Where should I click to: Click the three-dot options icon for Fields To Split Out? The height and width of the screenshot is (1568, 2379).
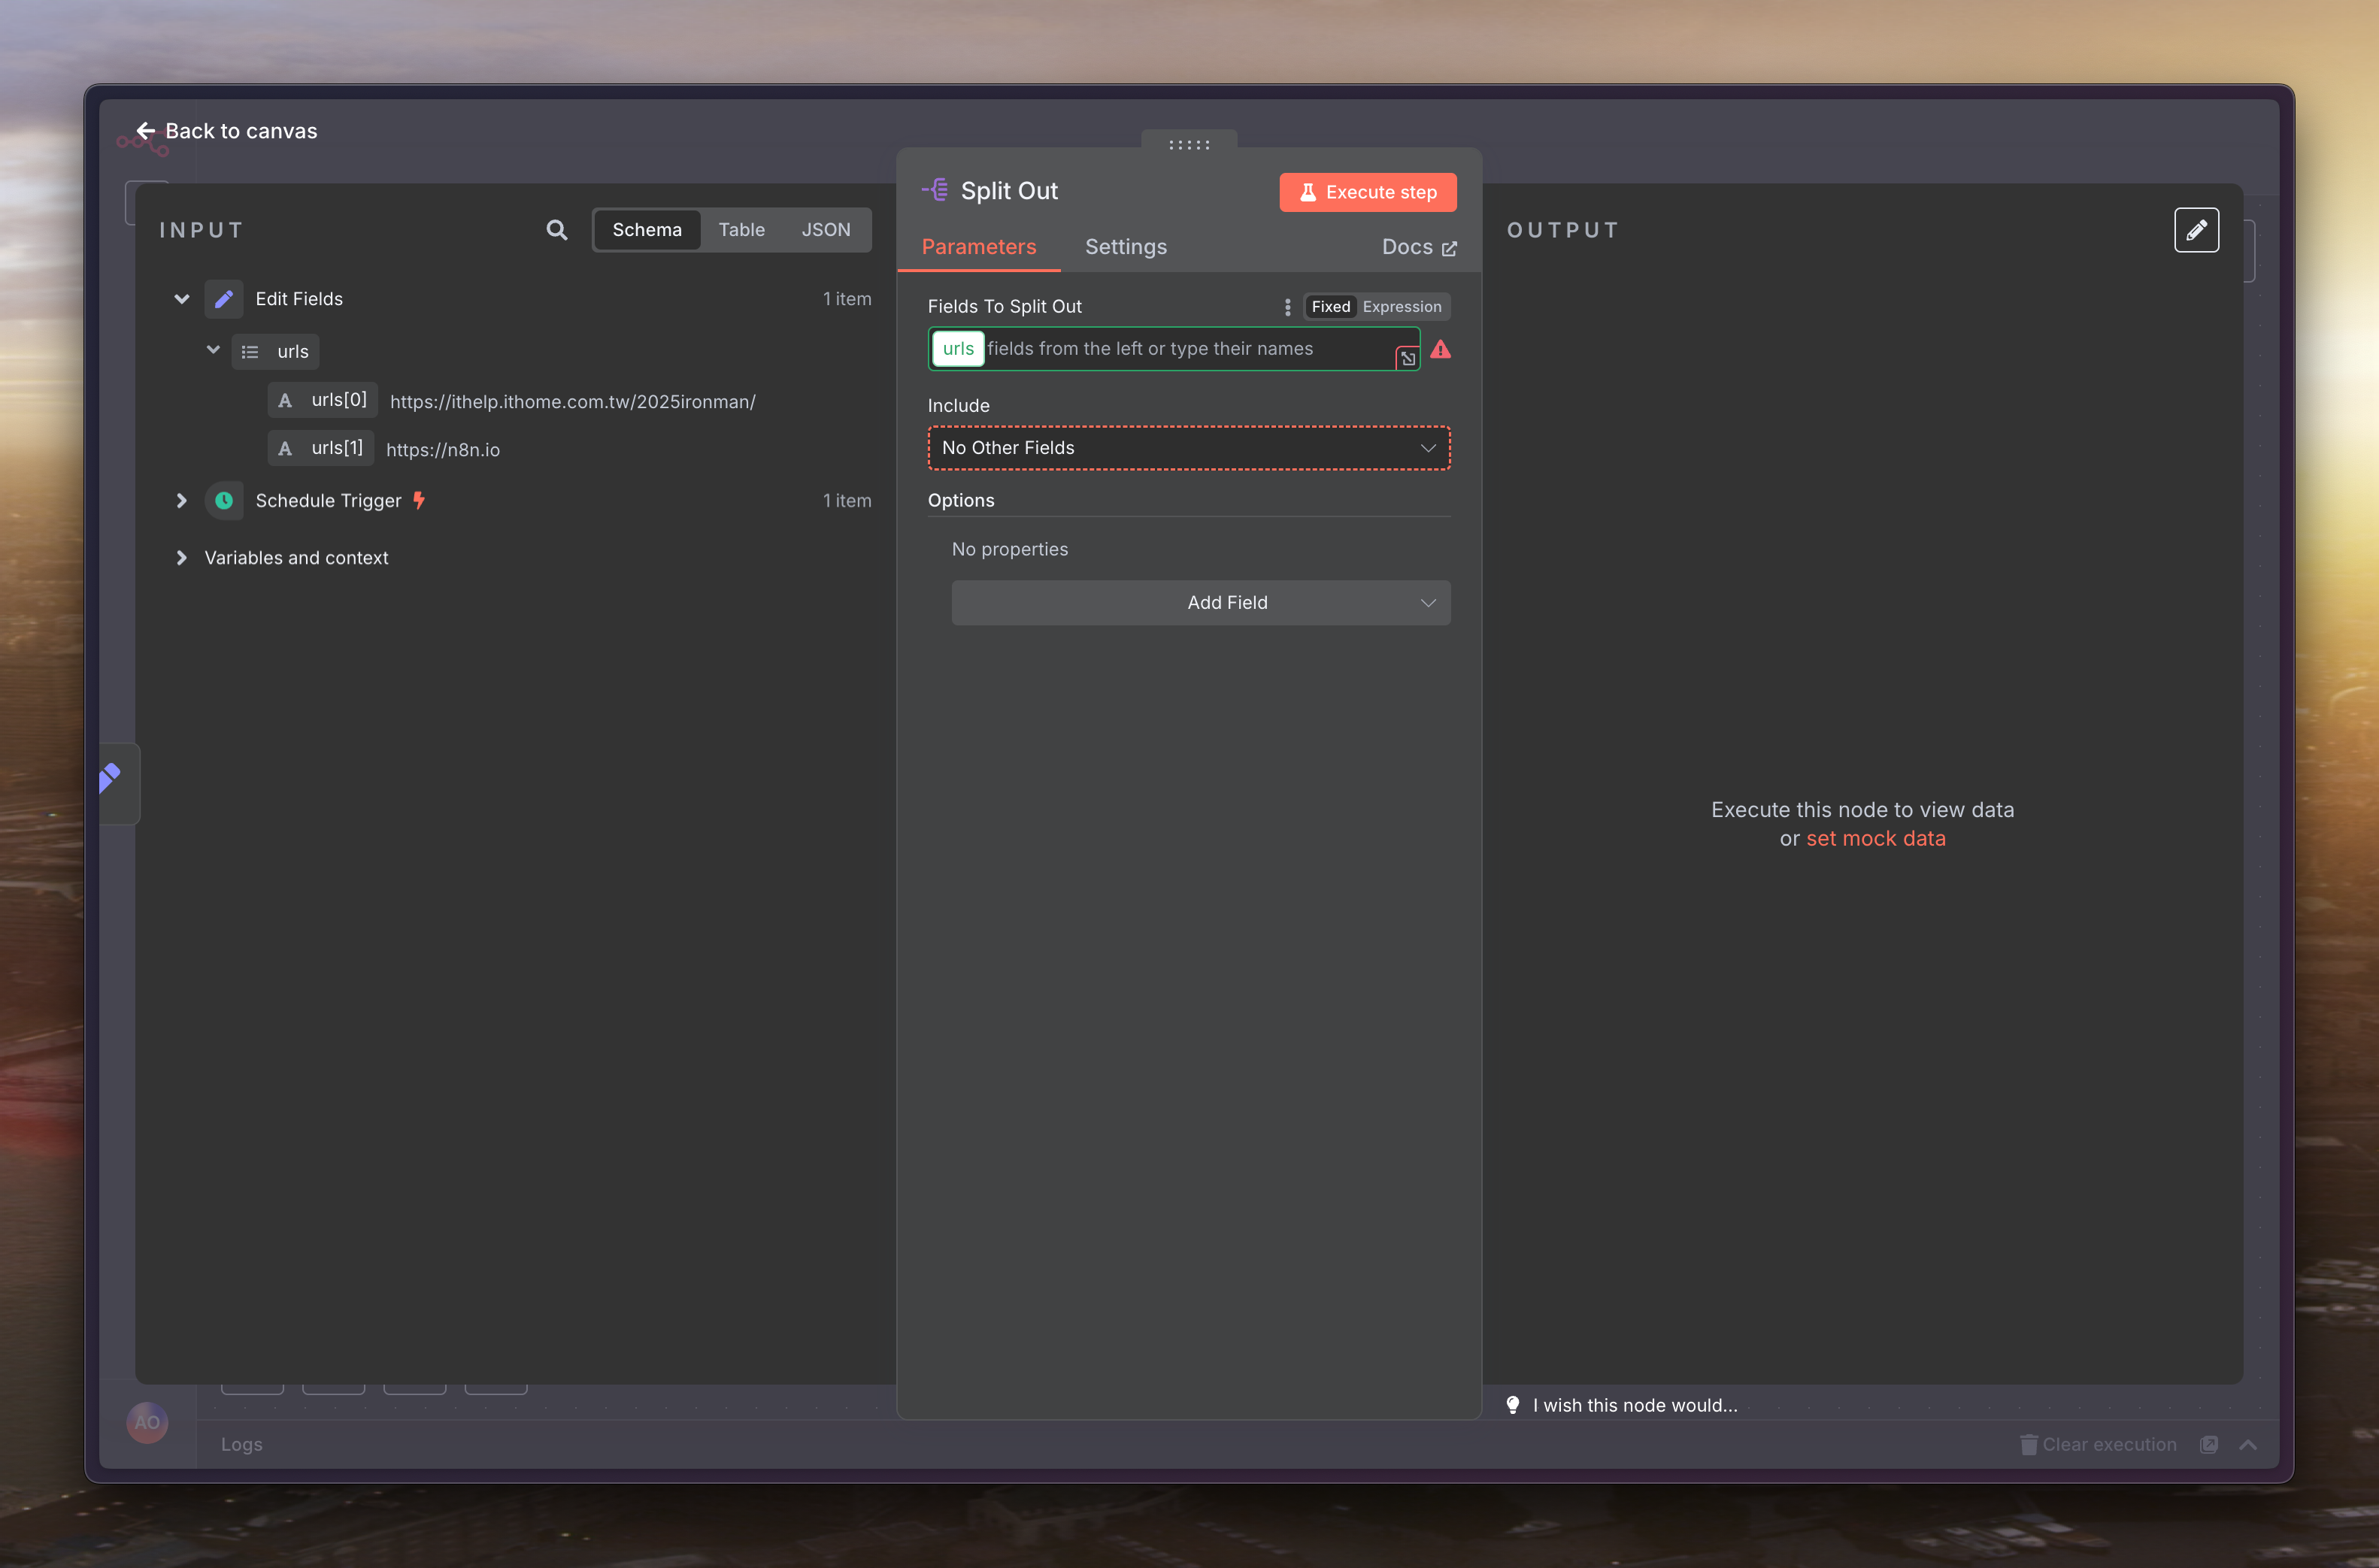[1287, 307]
